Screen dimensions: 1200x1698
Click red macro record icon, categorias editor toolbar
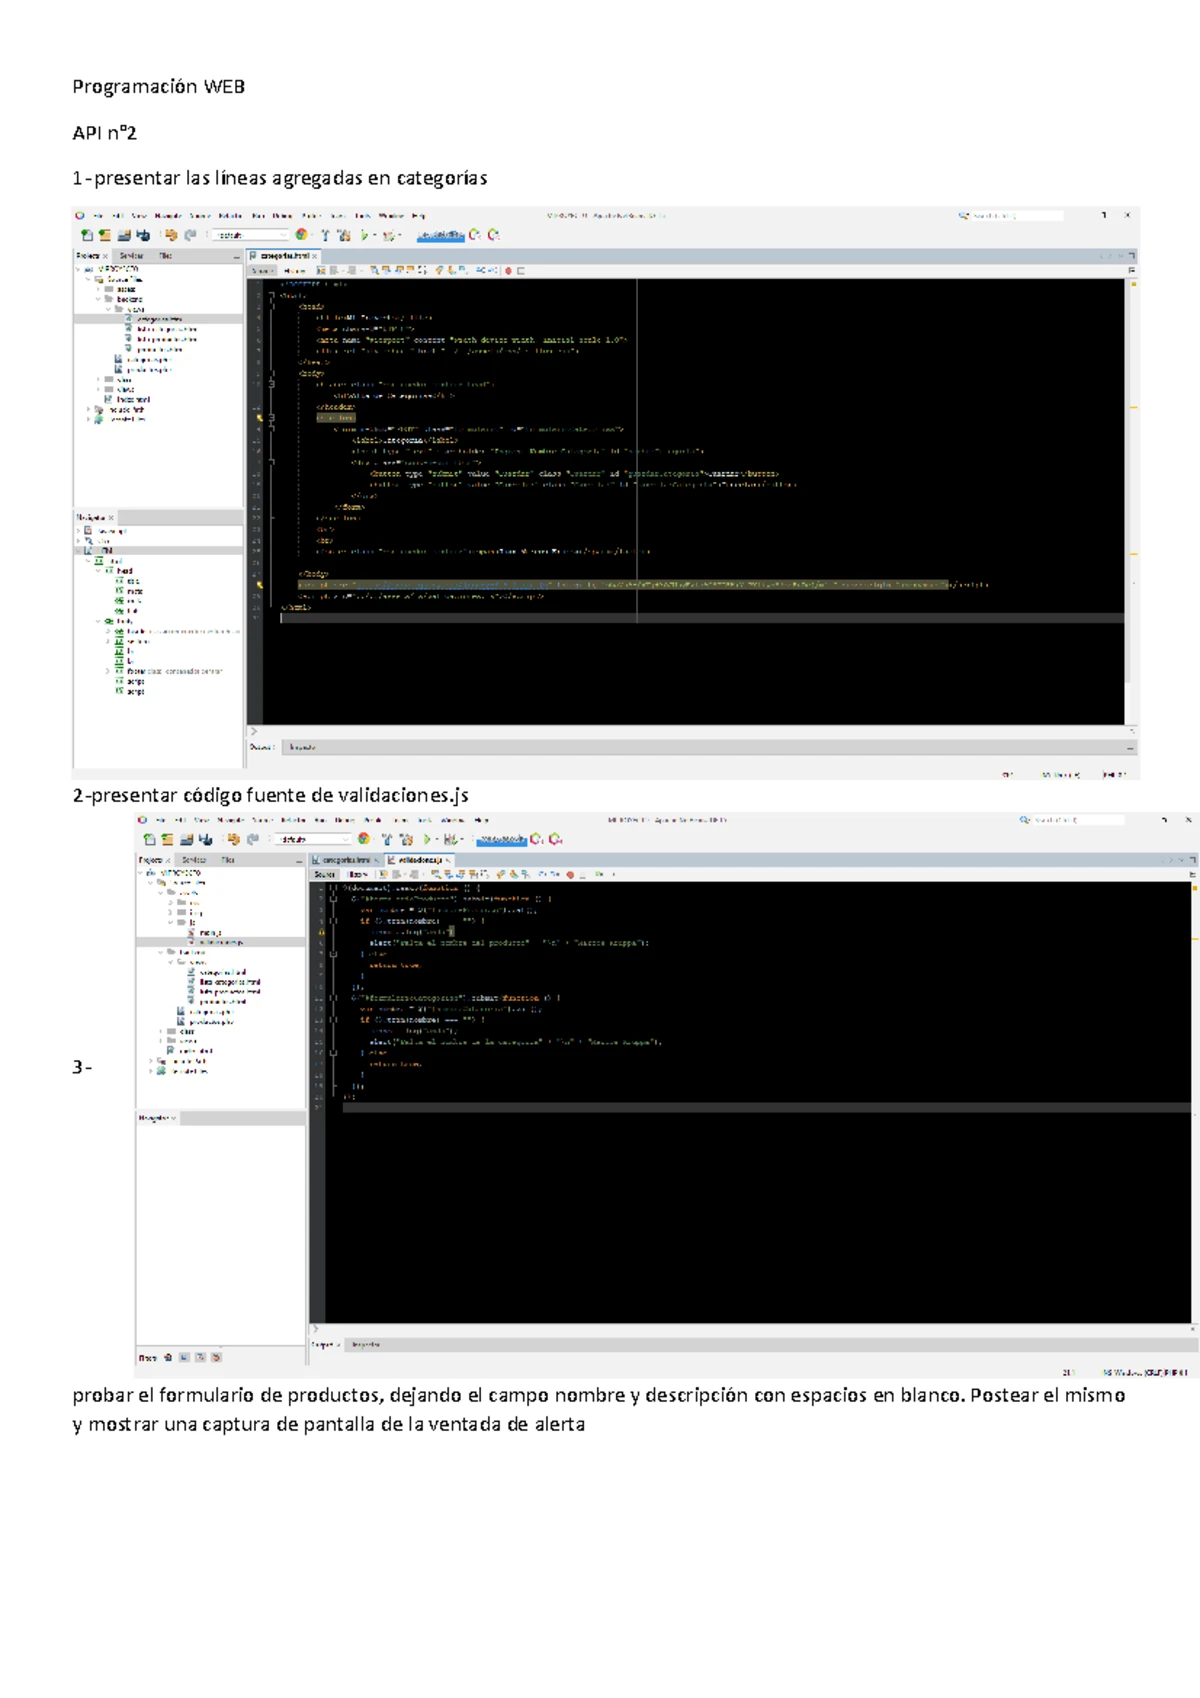[x=508, y=270]
